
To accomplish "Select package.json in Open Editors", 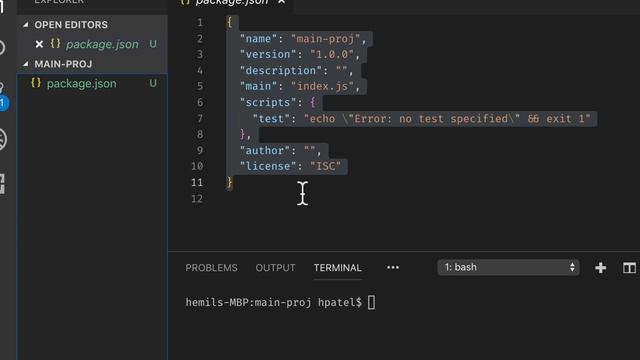I will click(102, 44).
